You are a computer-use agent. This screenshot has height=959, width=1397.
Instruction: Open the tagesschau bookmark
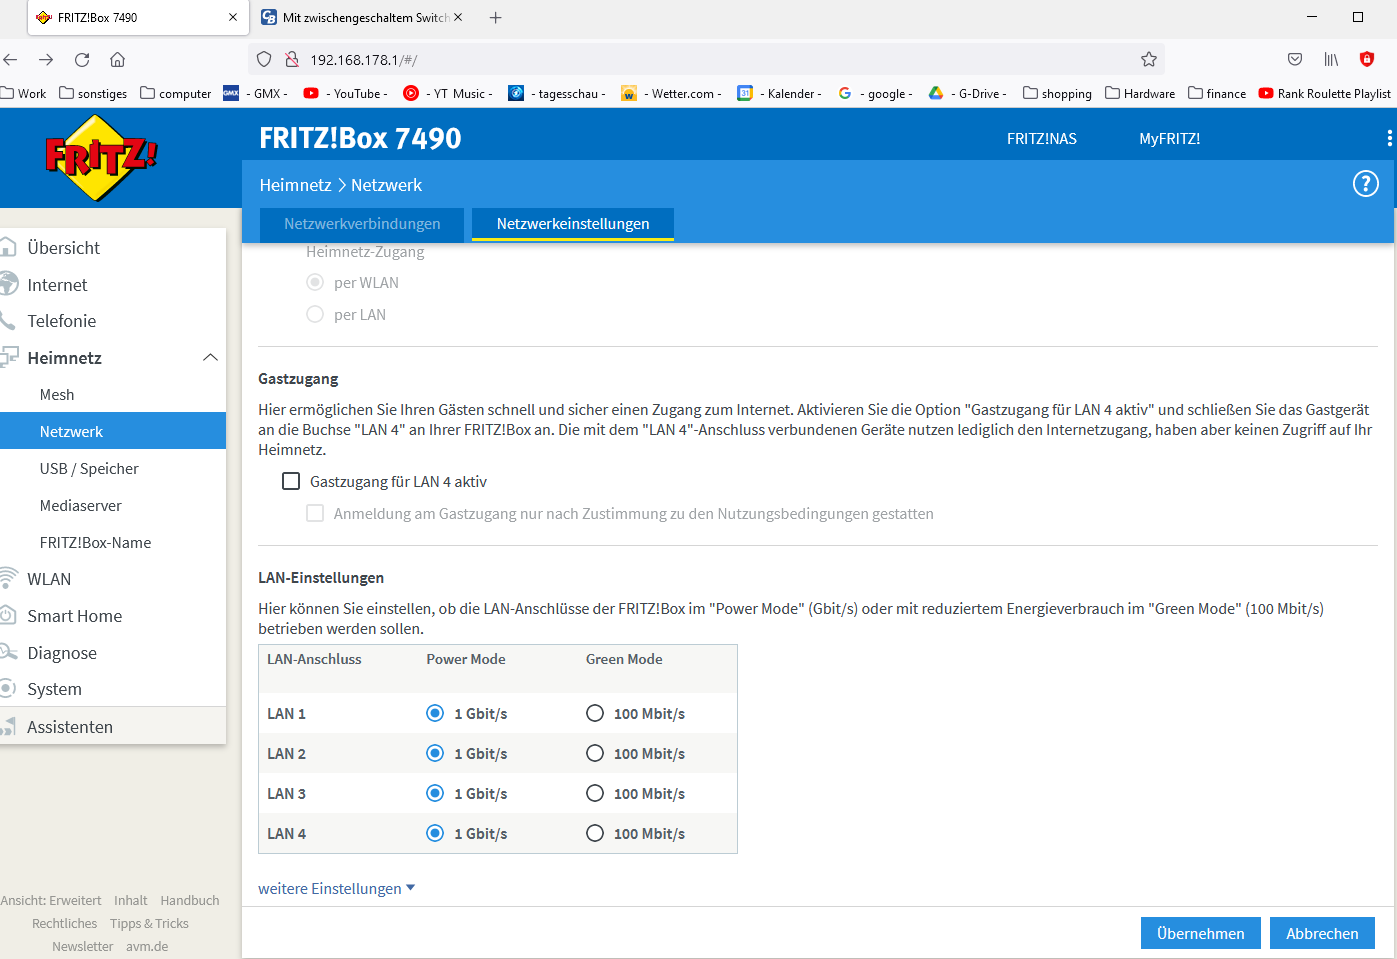(x=557, y=93)
